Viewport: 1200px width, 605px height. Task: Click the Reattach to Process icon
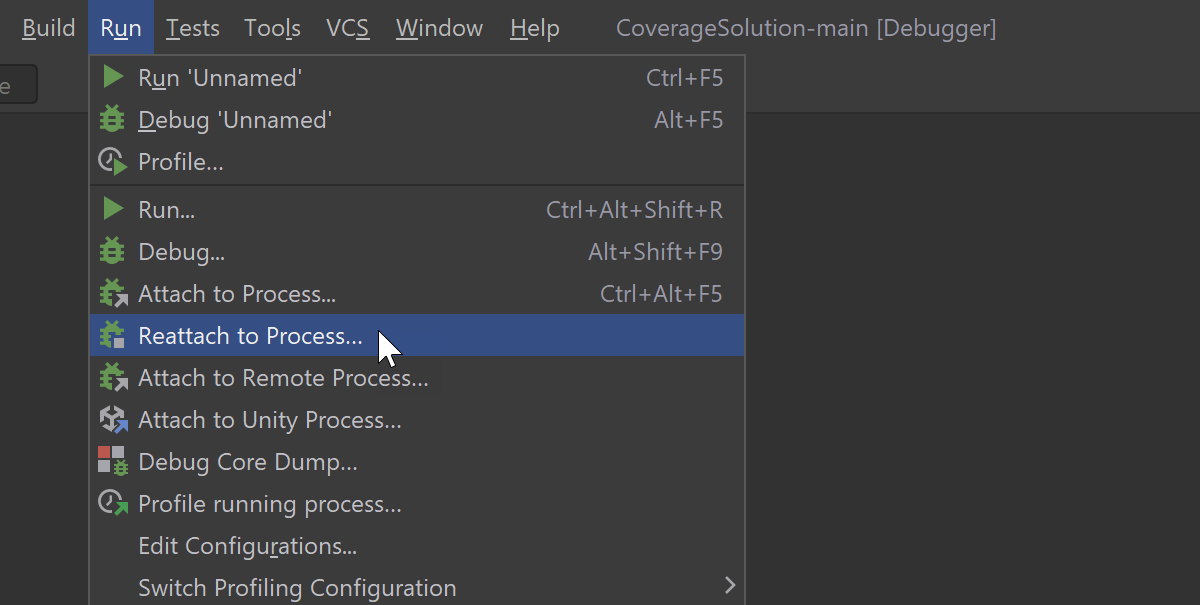pos(113,336)
